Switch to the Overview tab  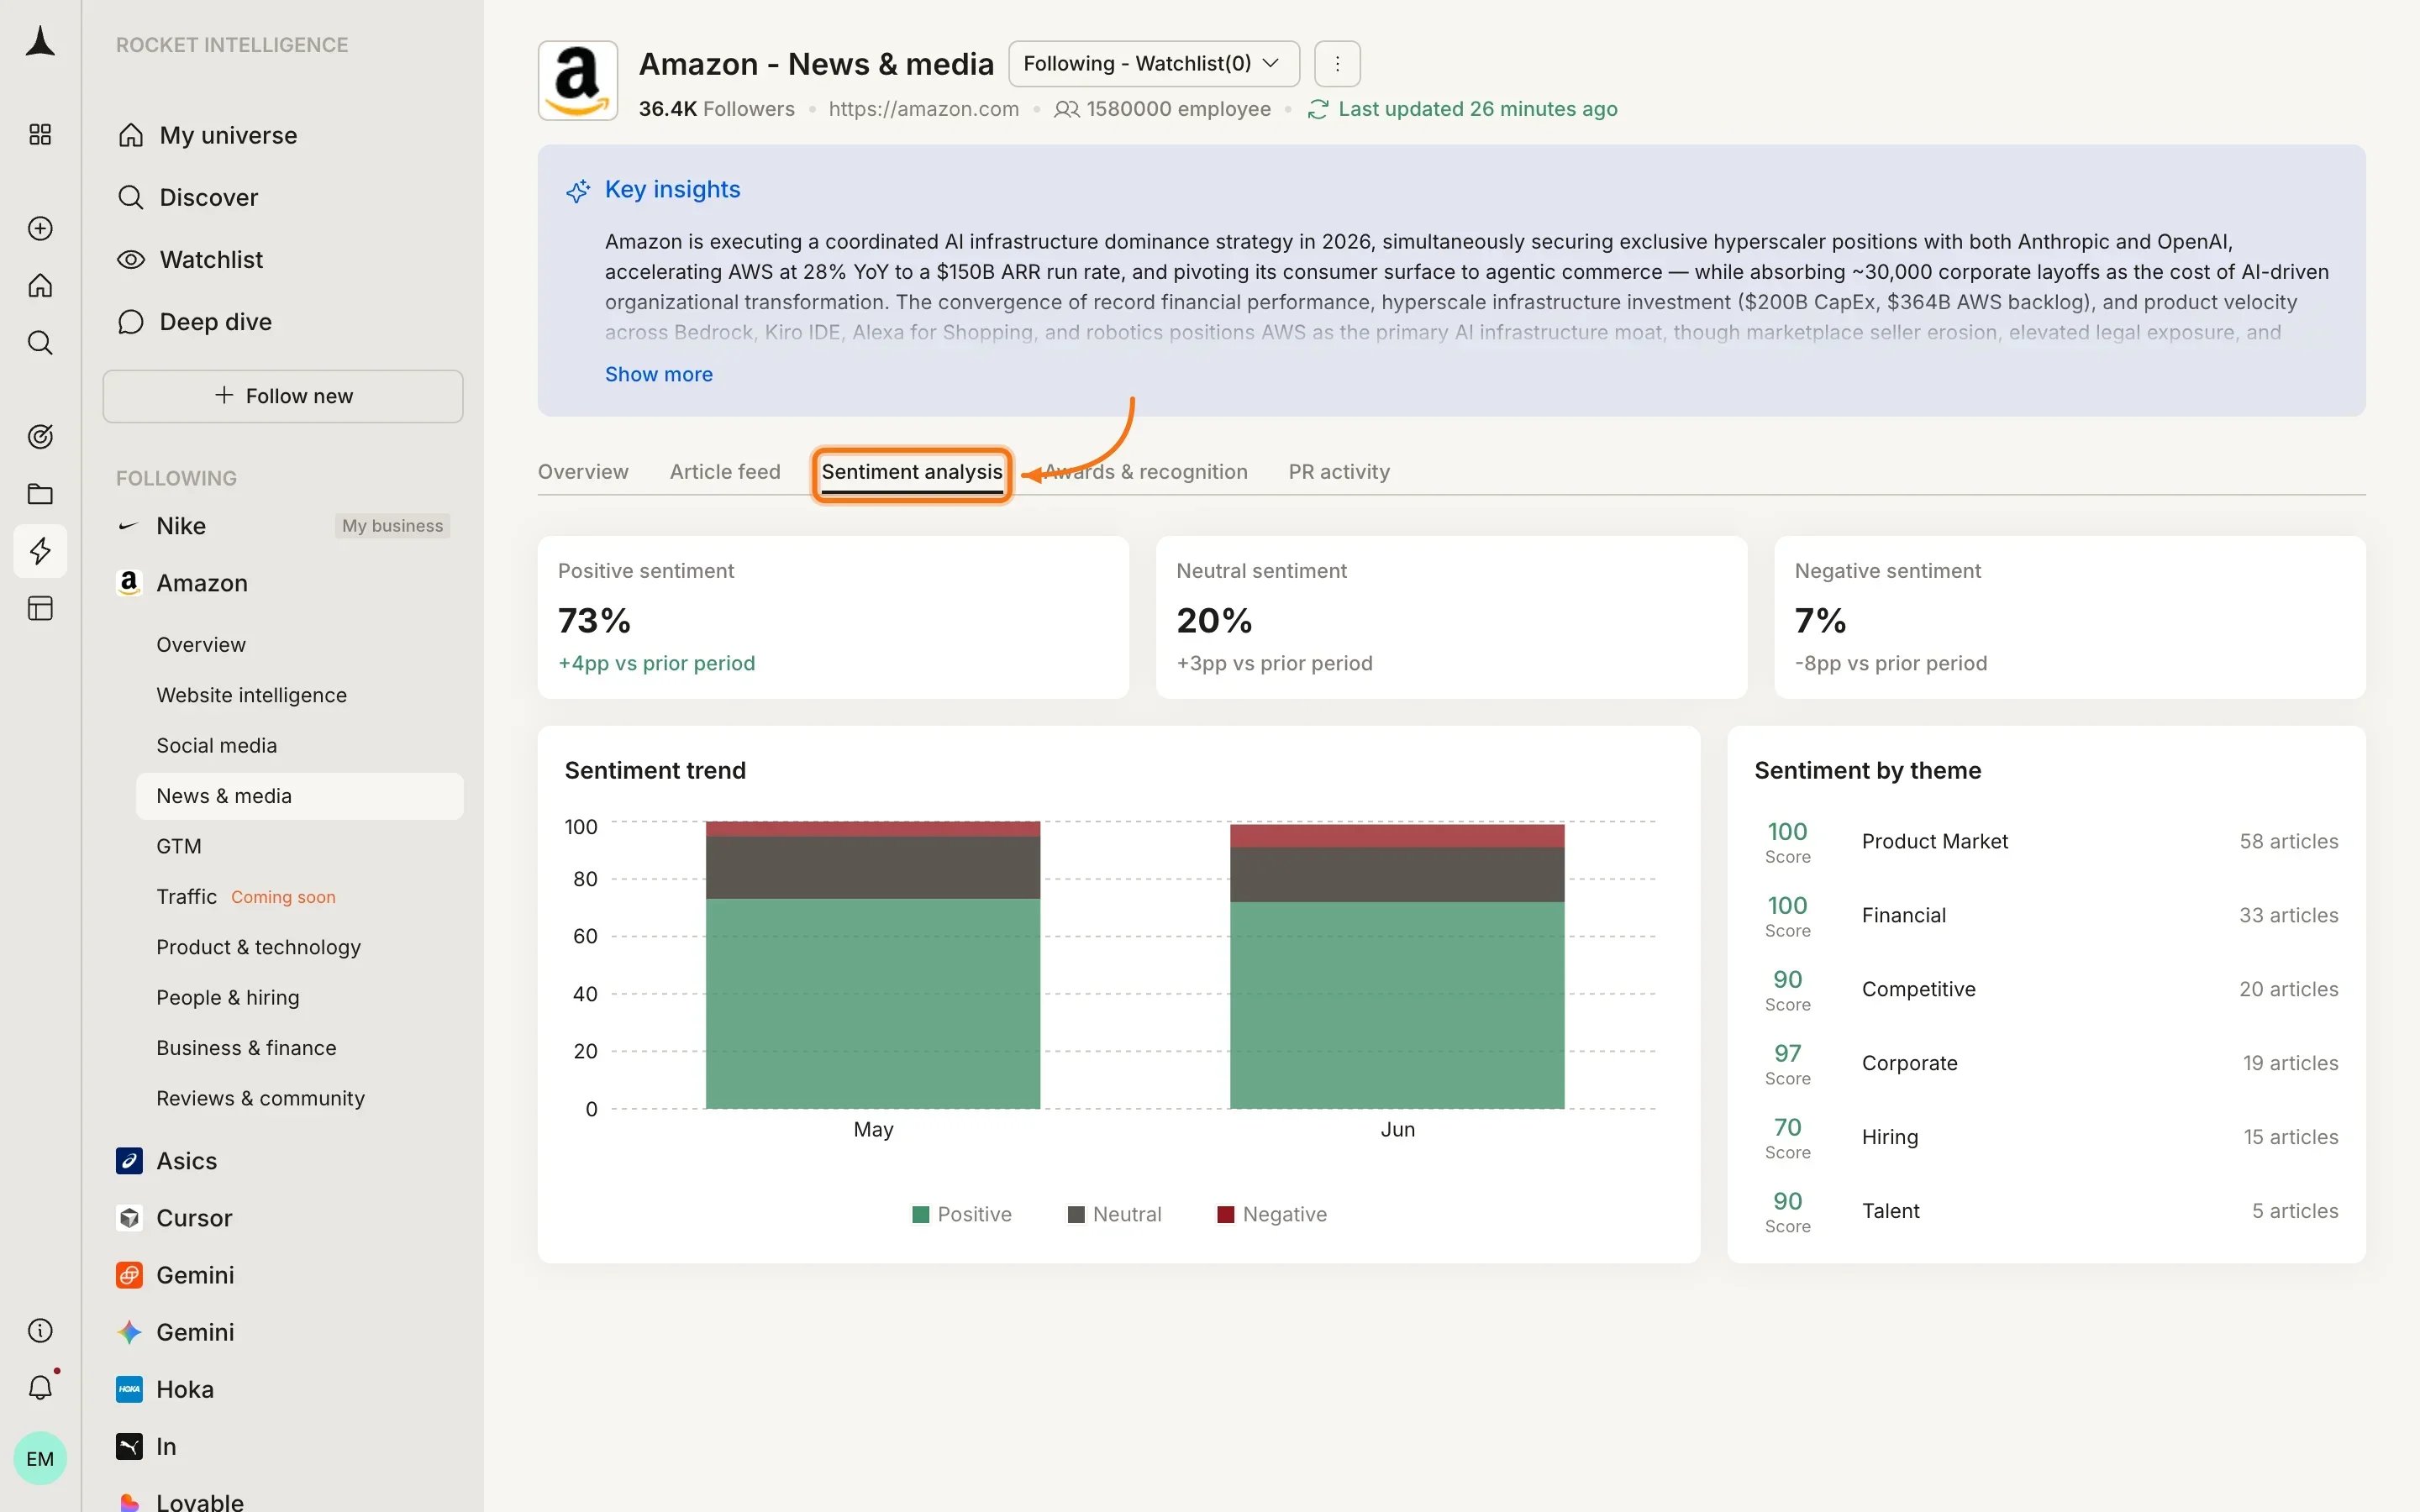583,471
